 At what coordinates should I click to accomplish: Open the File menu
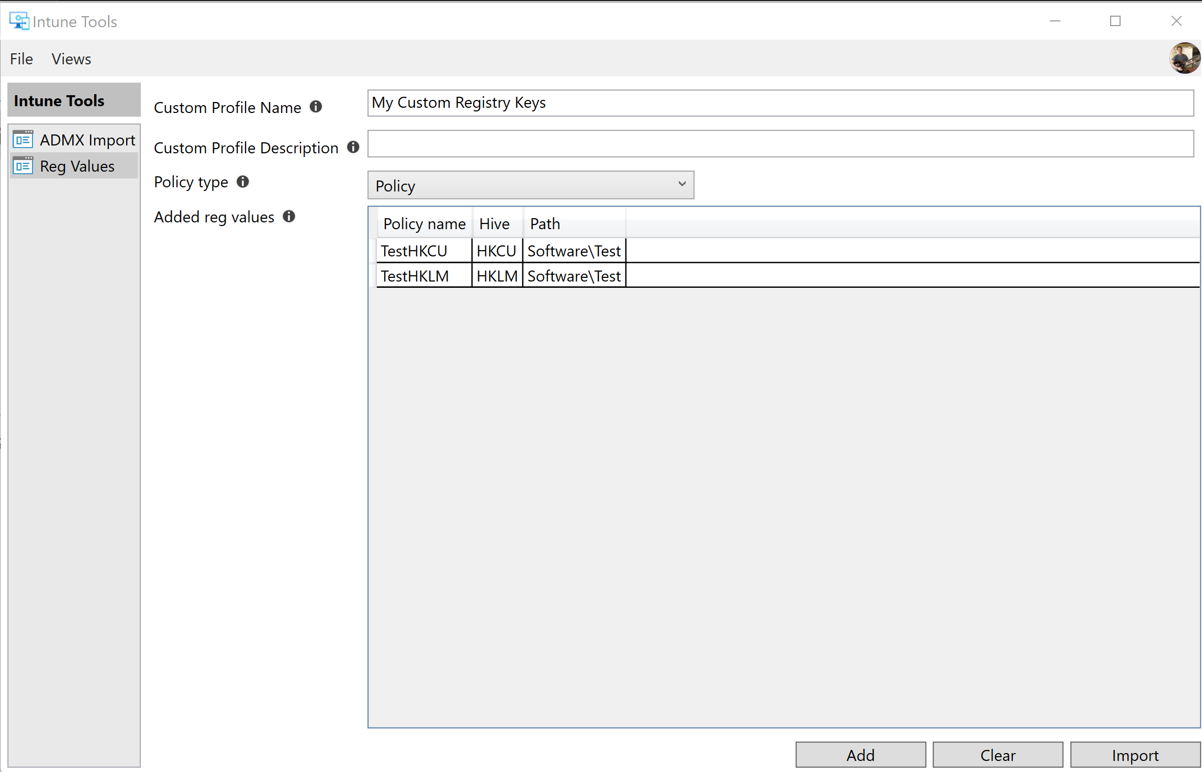[x=21, y=59]
